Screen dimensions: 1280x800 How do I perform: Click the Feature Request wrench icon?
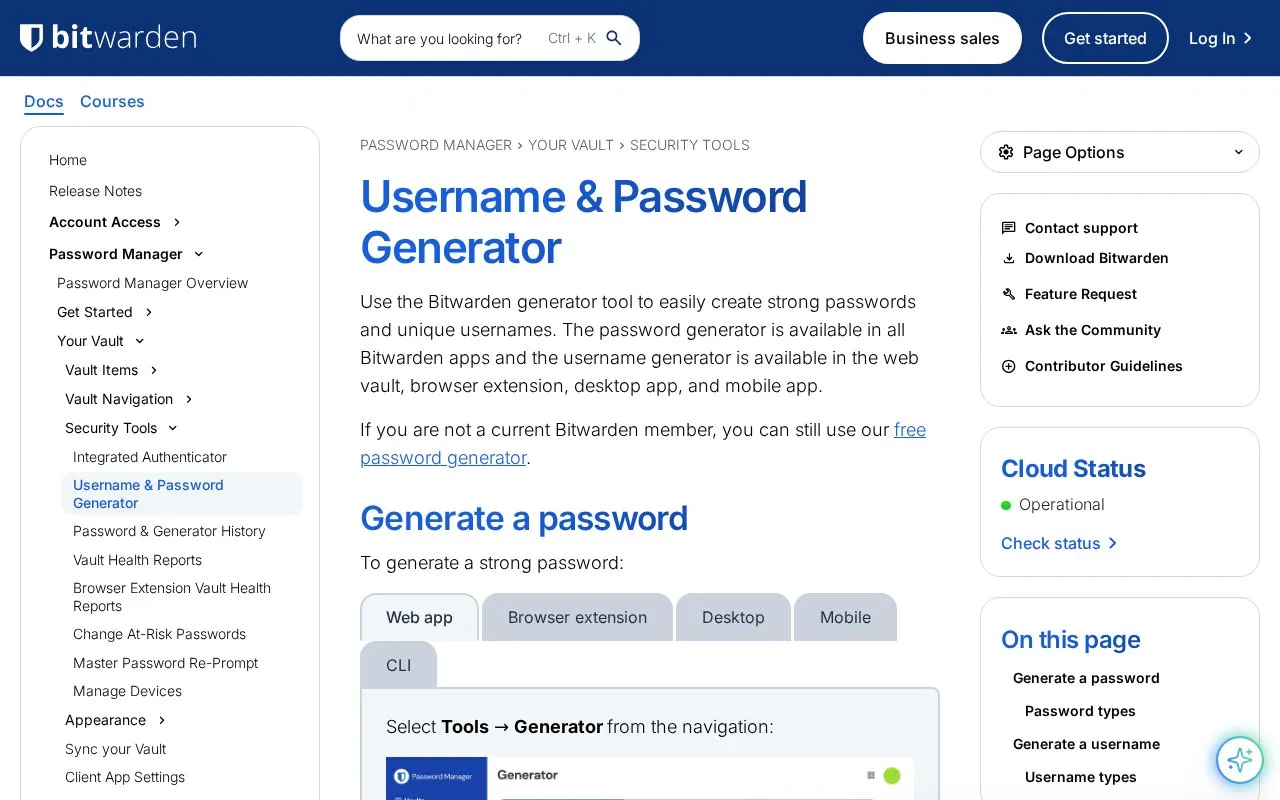[1009, 294]
